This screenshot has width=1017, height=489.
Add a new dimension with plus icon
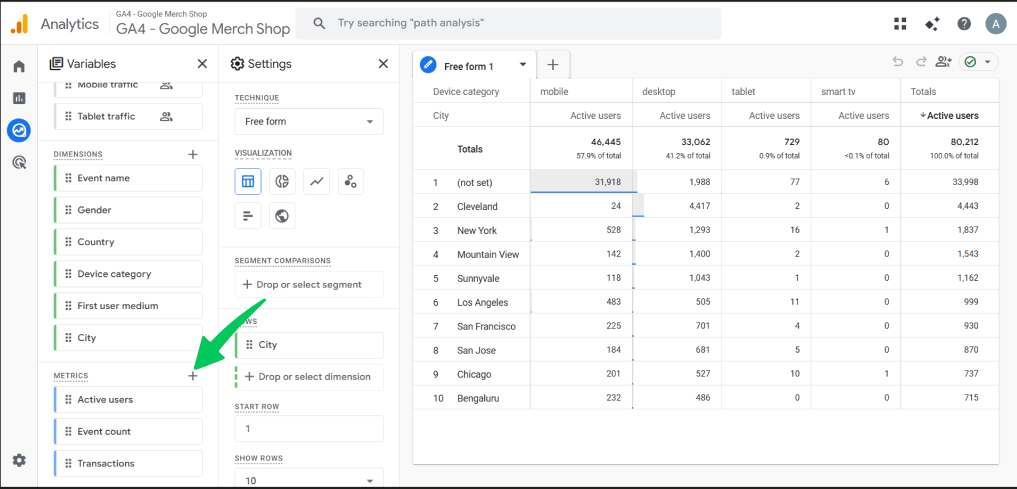click(193, 154)
